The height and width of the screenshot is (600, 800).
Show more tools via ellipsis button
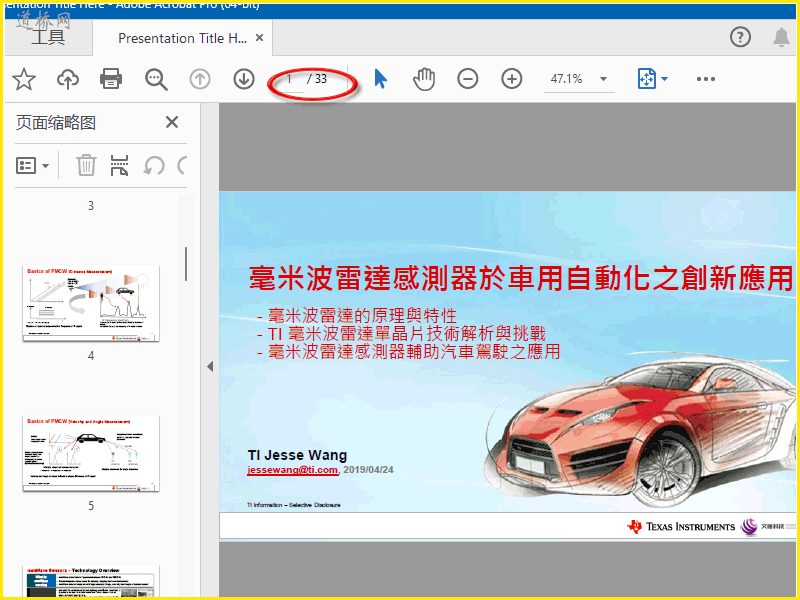tap(706, 79)
